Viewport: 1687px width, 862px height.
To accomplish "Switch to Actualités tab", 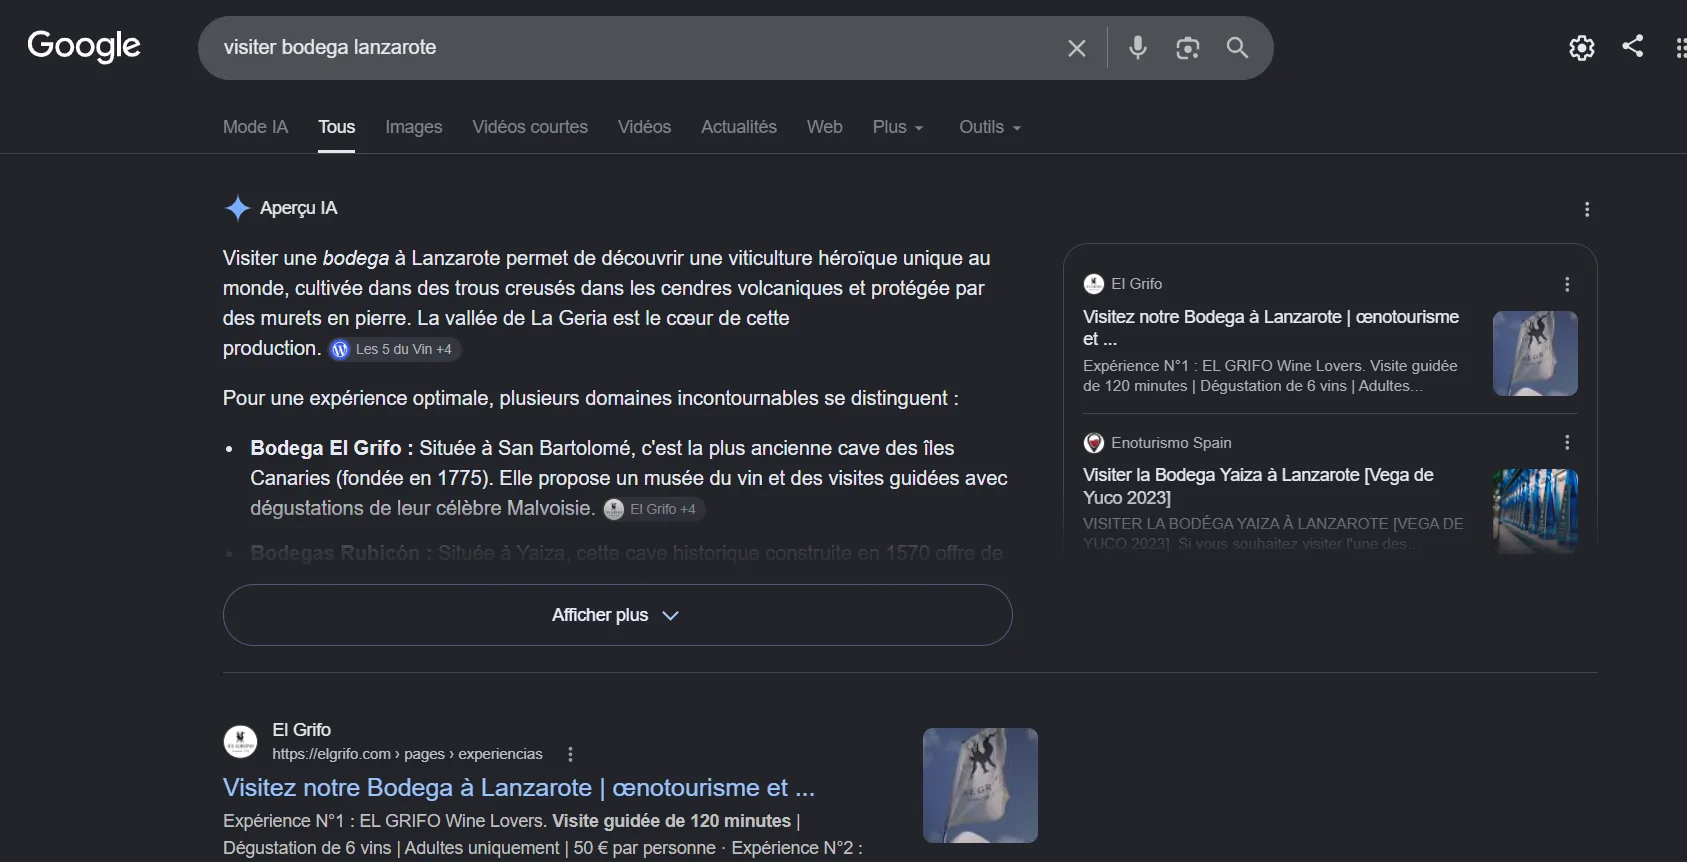I will click(739, 127).
